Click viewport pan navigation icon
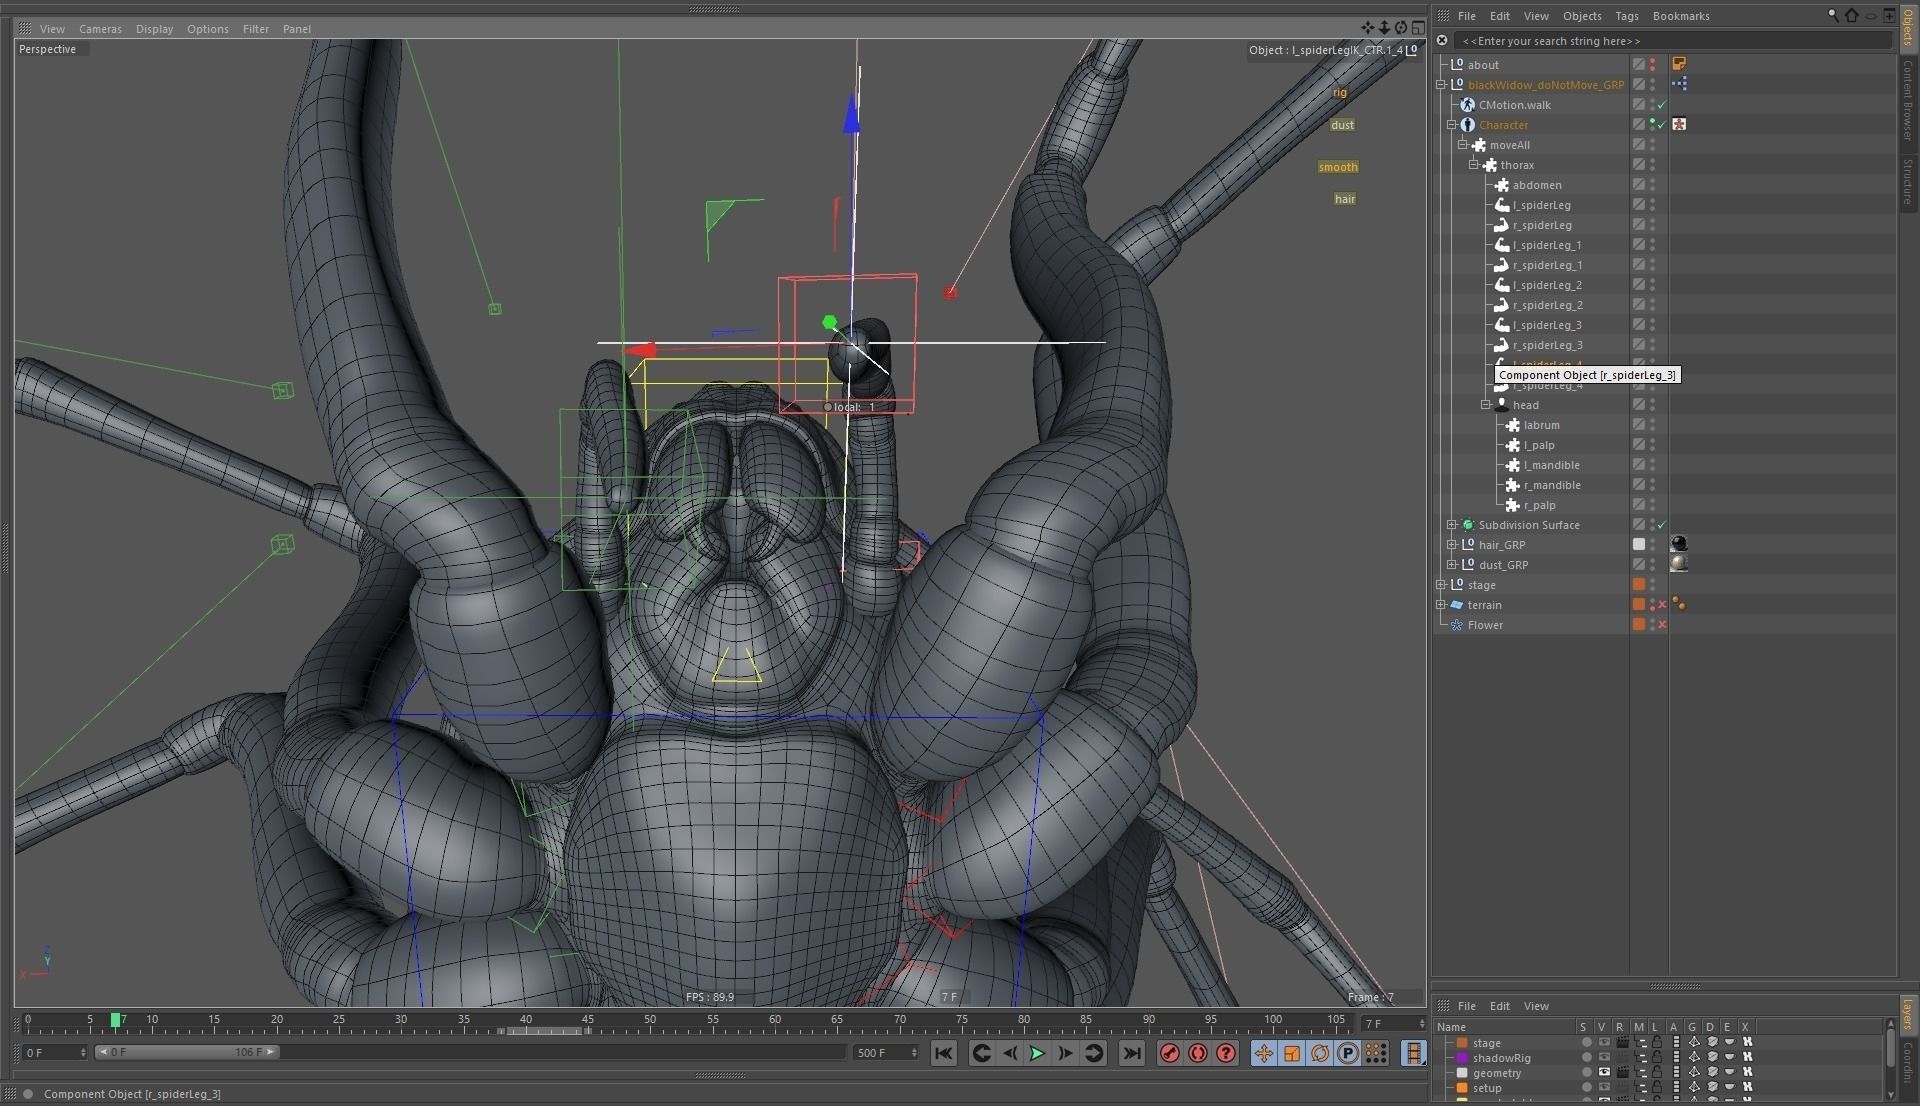 [x=1368, y=28]
